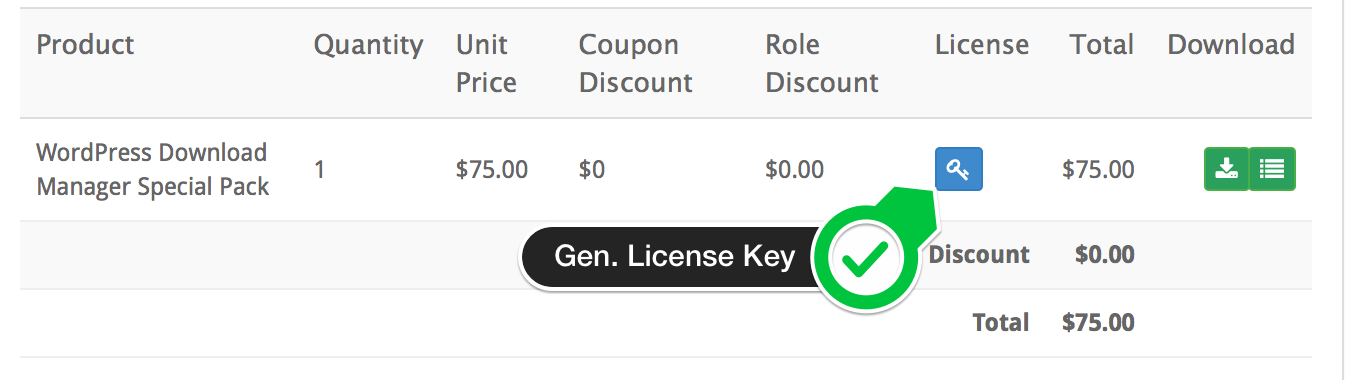Click the Gen. License Key tooltip label
The image size is (1350, 380).
(675, 257)
